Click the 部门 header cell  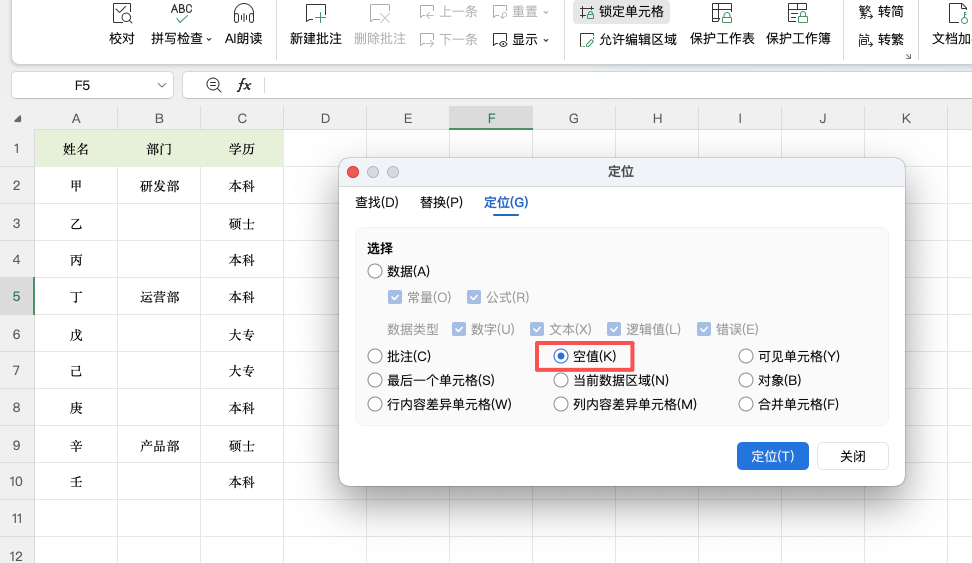pyautogui.click(x=159, y=148)
